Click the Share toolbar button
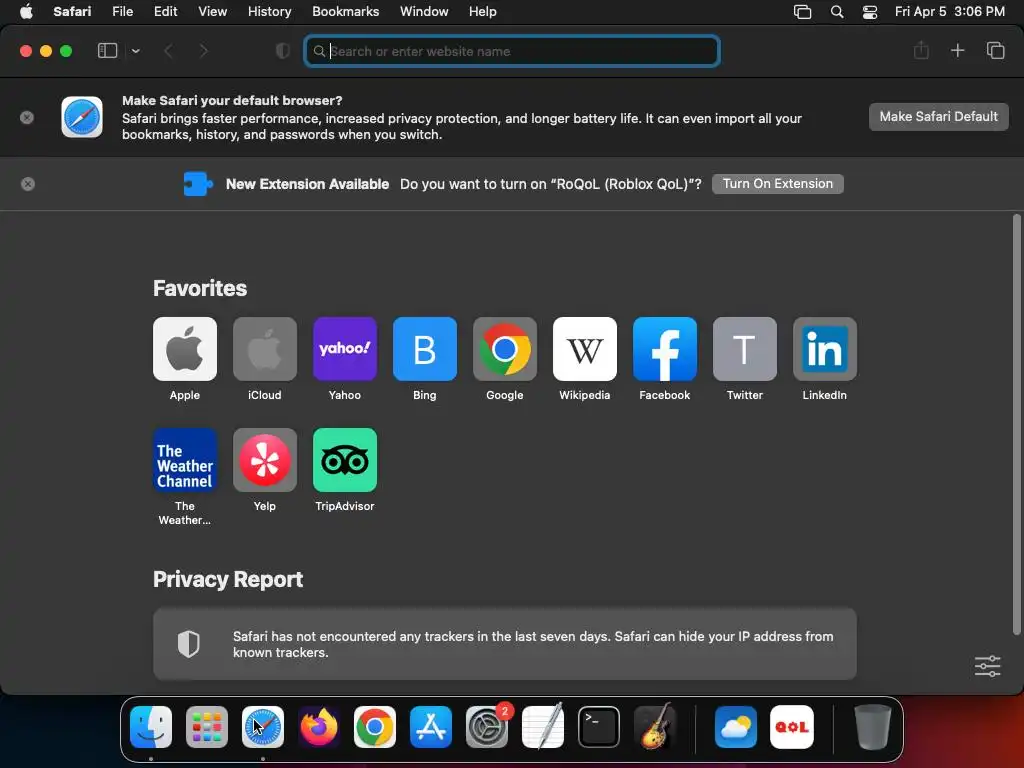Viewport: 1024px width, 768px height. tap(921, 50)
